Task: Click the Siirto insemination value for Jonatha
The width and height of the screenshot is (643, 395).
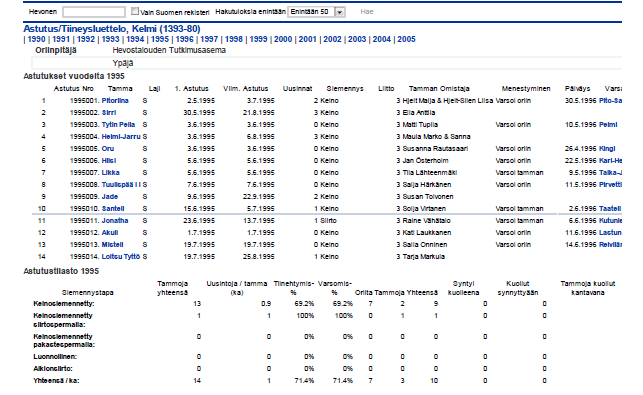Action: [x=328, y=221]
